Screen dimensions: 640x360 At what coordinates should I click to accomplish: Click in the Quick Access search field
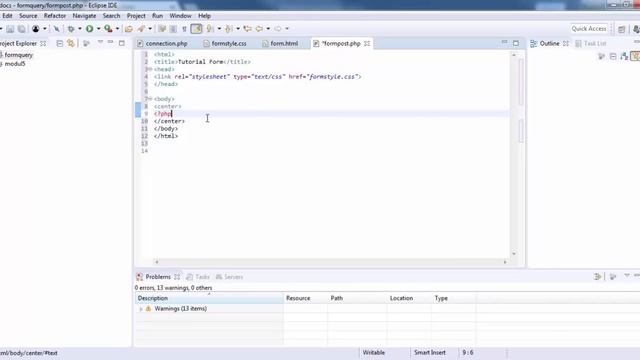point(589,29)
